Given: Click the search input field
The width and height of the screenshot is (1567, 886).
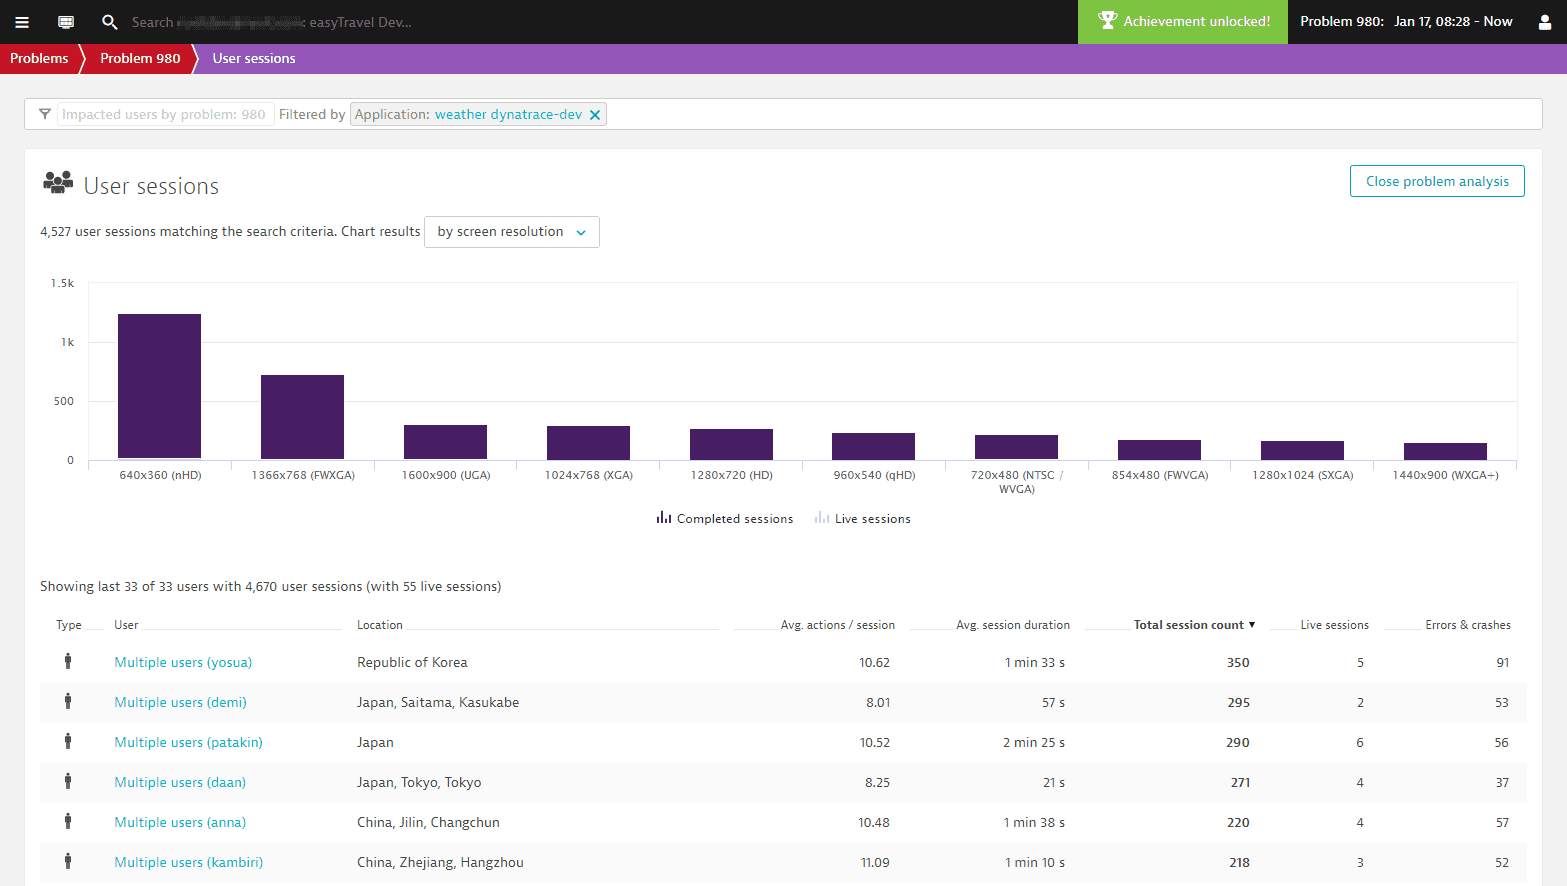Looking at the screenshot, I should pyautogui.click(x=272, y=22).
